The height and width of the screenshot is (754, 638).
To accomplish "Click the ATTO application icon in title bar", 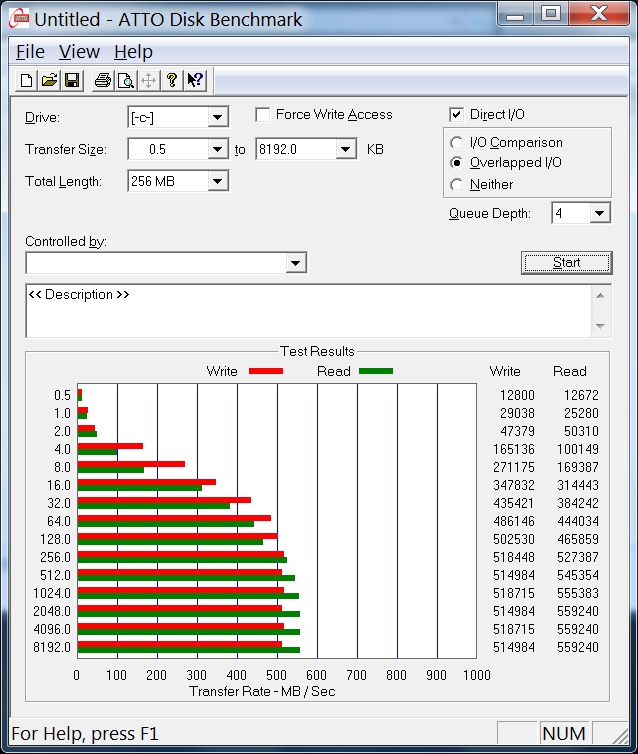I will pos(18,19).
